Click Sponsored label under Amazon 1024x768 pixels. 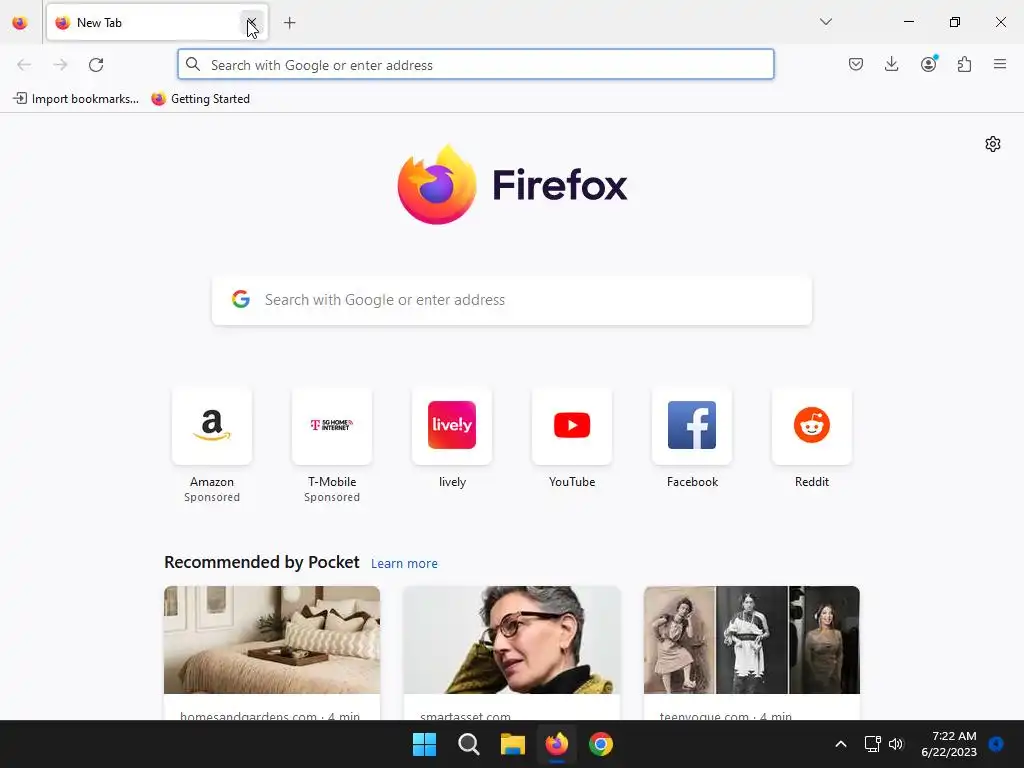(x=212, y=497)
